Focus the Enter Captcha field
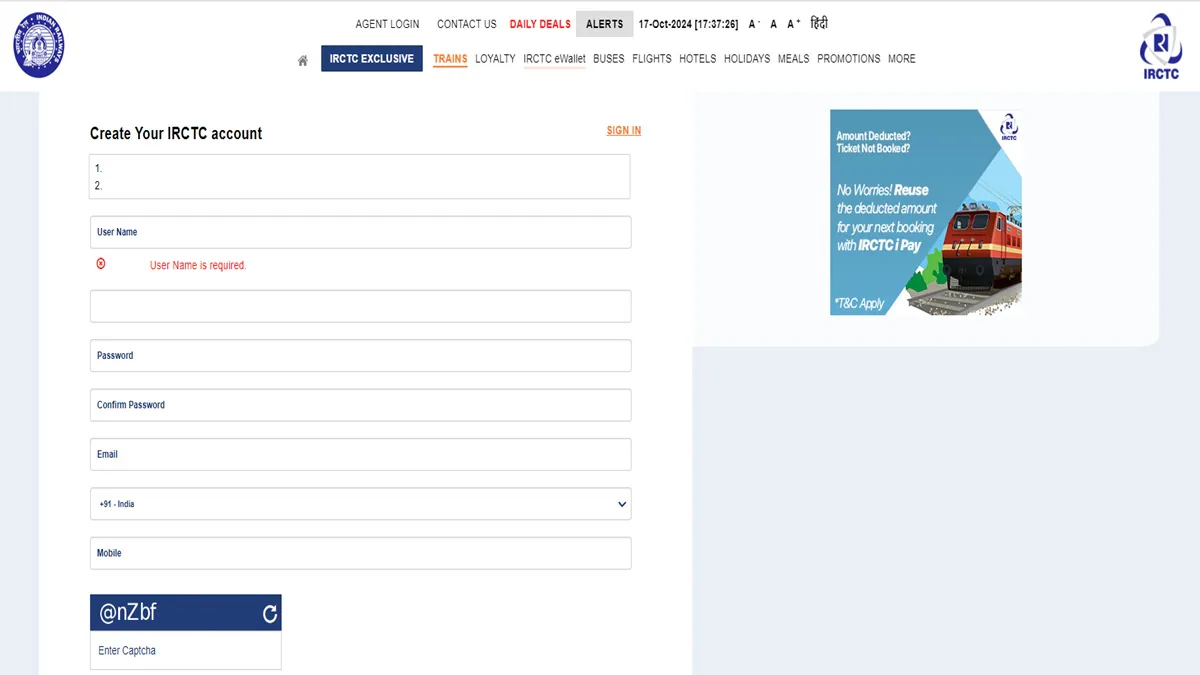 186,651
